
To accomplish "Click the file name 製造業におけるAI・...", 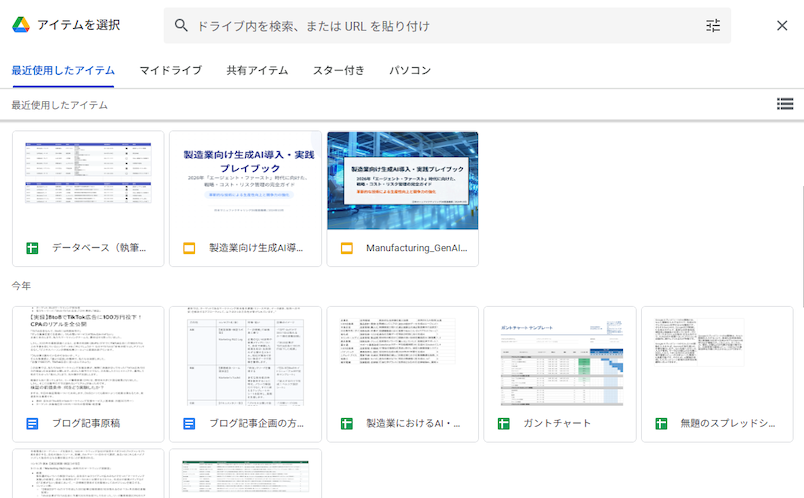I will (x=413, y=424).
